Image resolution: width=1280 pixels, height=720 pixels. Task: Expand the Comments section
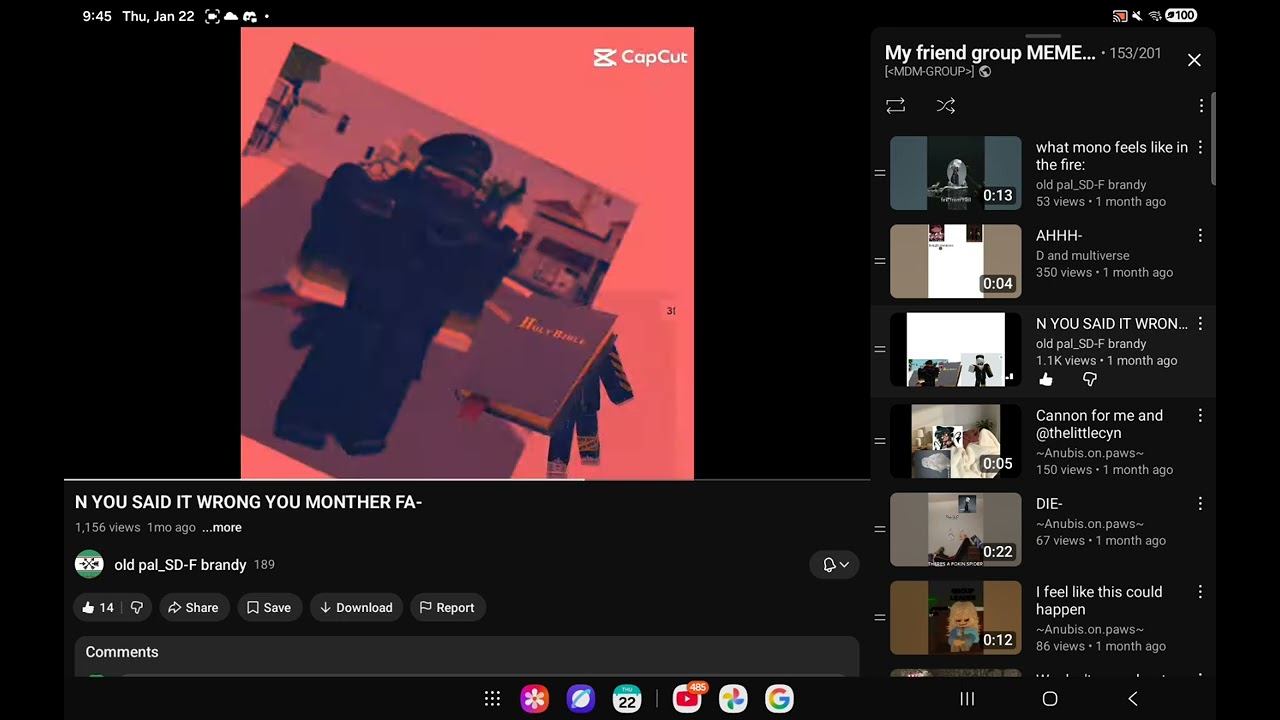point(467,654)
